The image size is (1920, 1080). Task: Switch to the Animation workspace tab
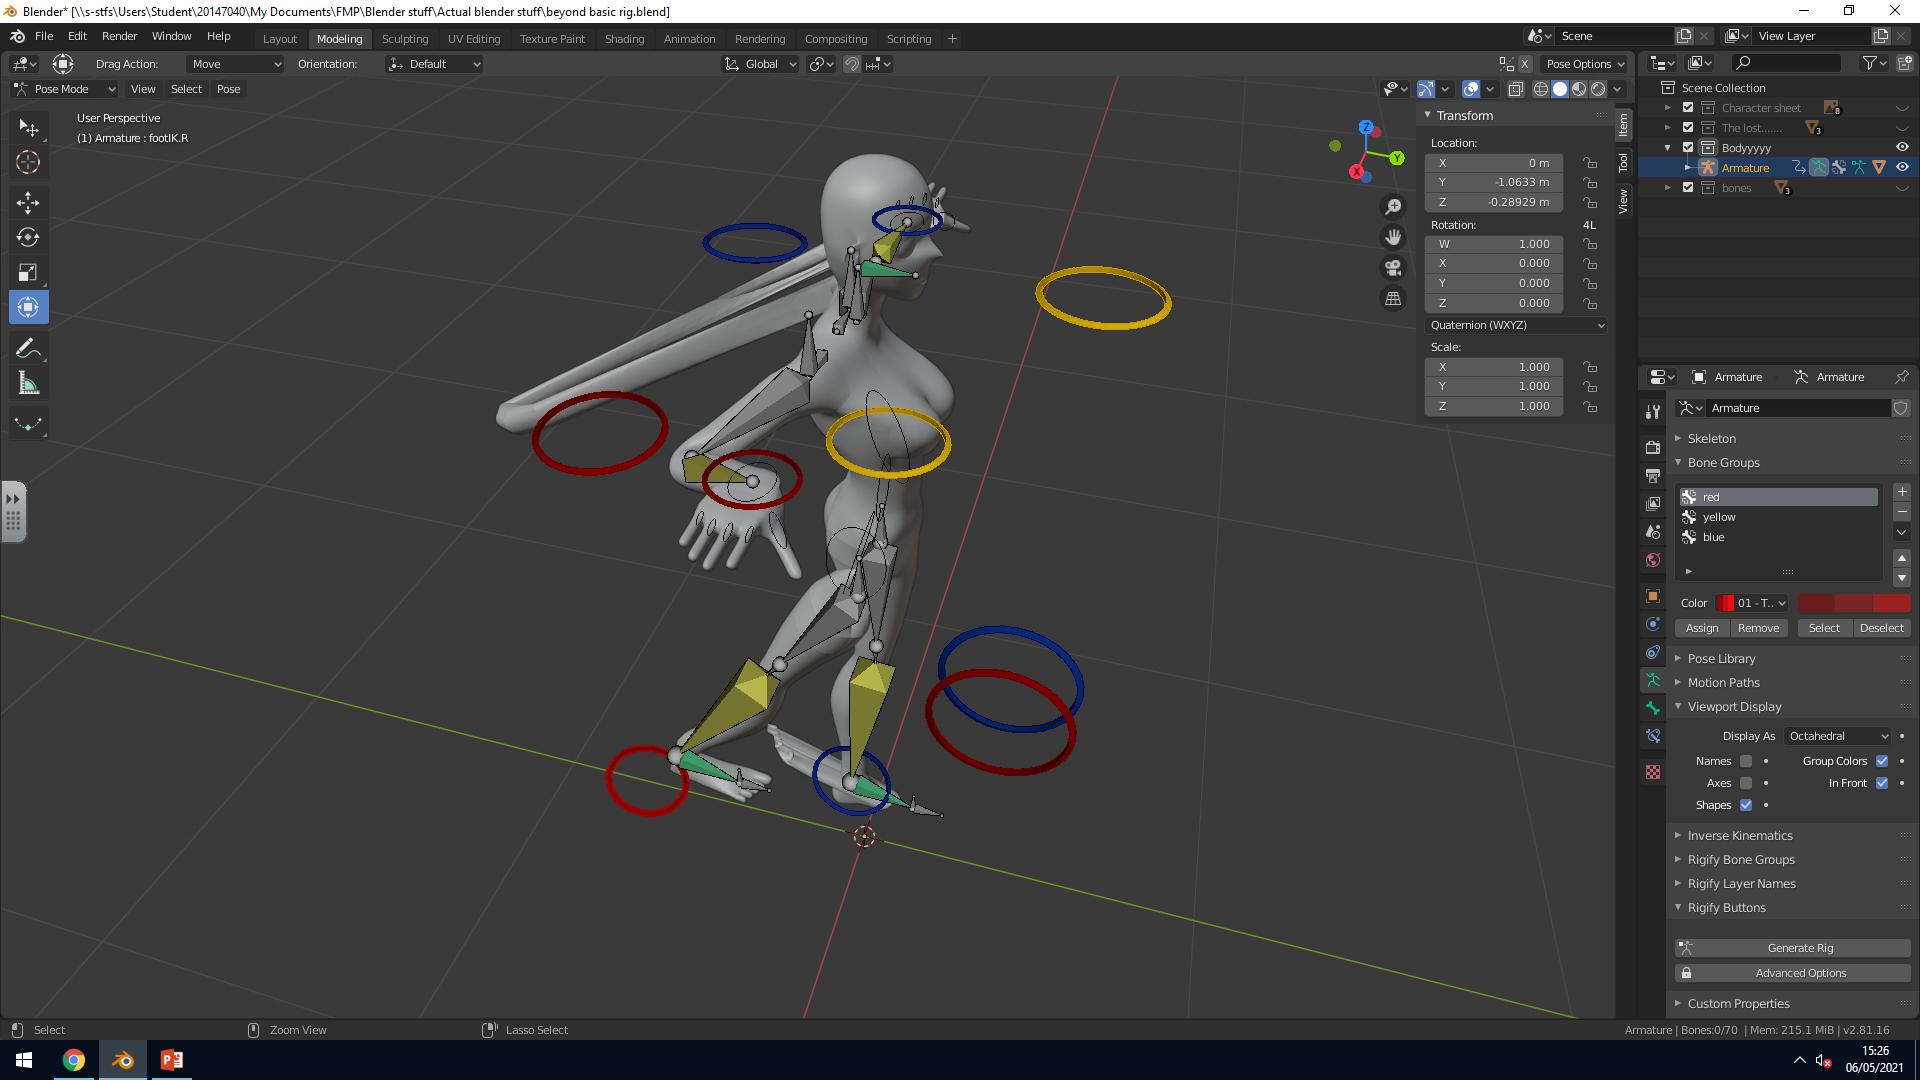[689, 38]
